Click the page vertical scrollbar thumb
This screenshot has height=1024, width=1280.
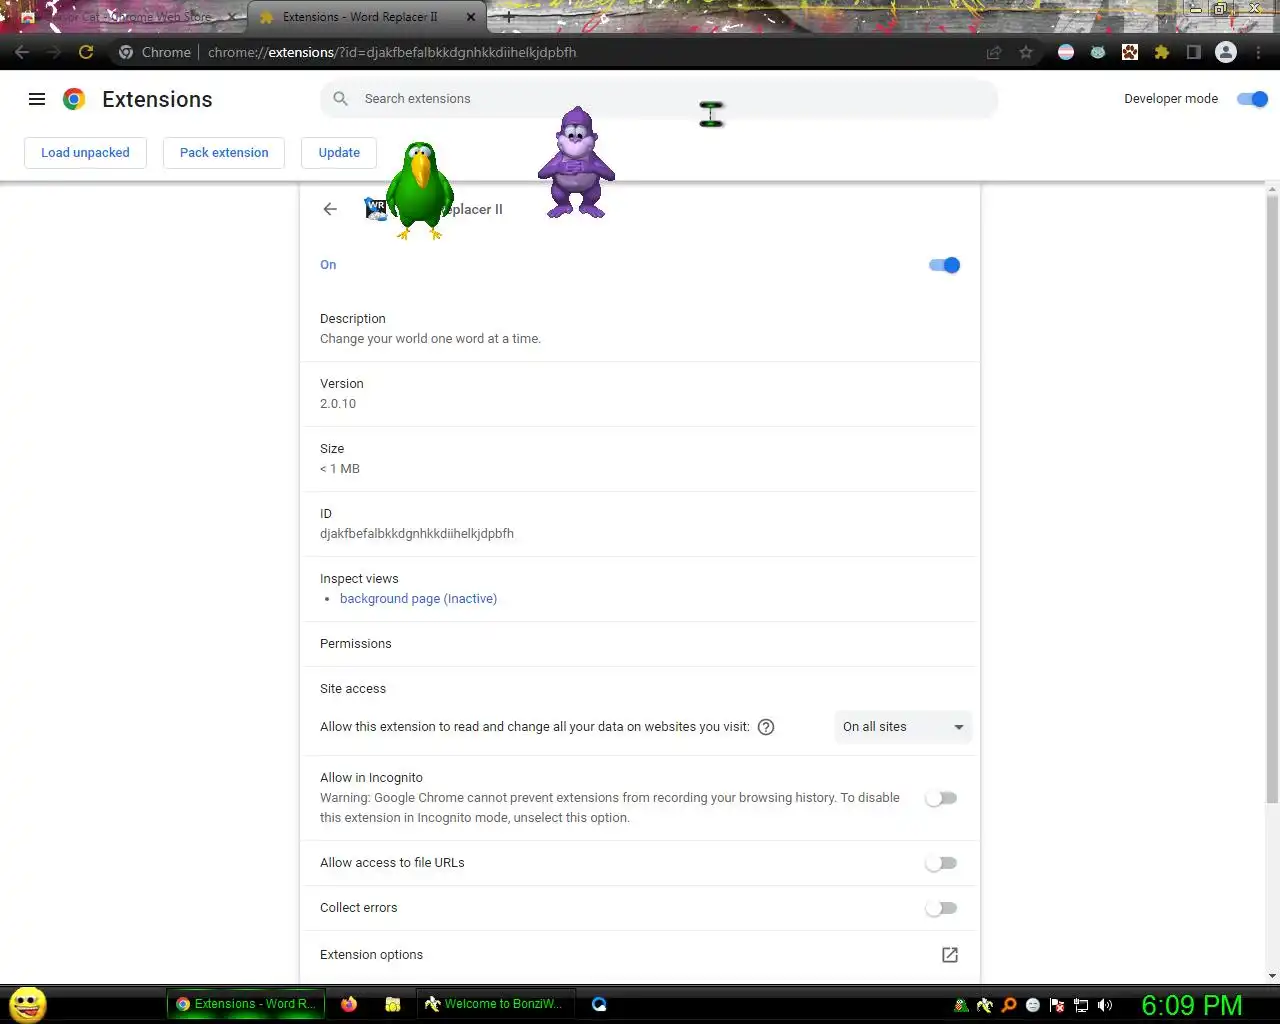pyautogui.click(x=1272, y=498)
